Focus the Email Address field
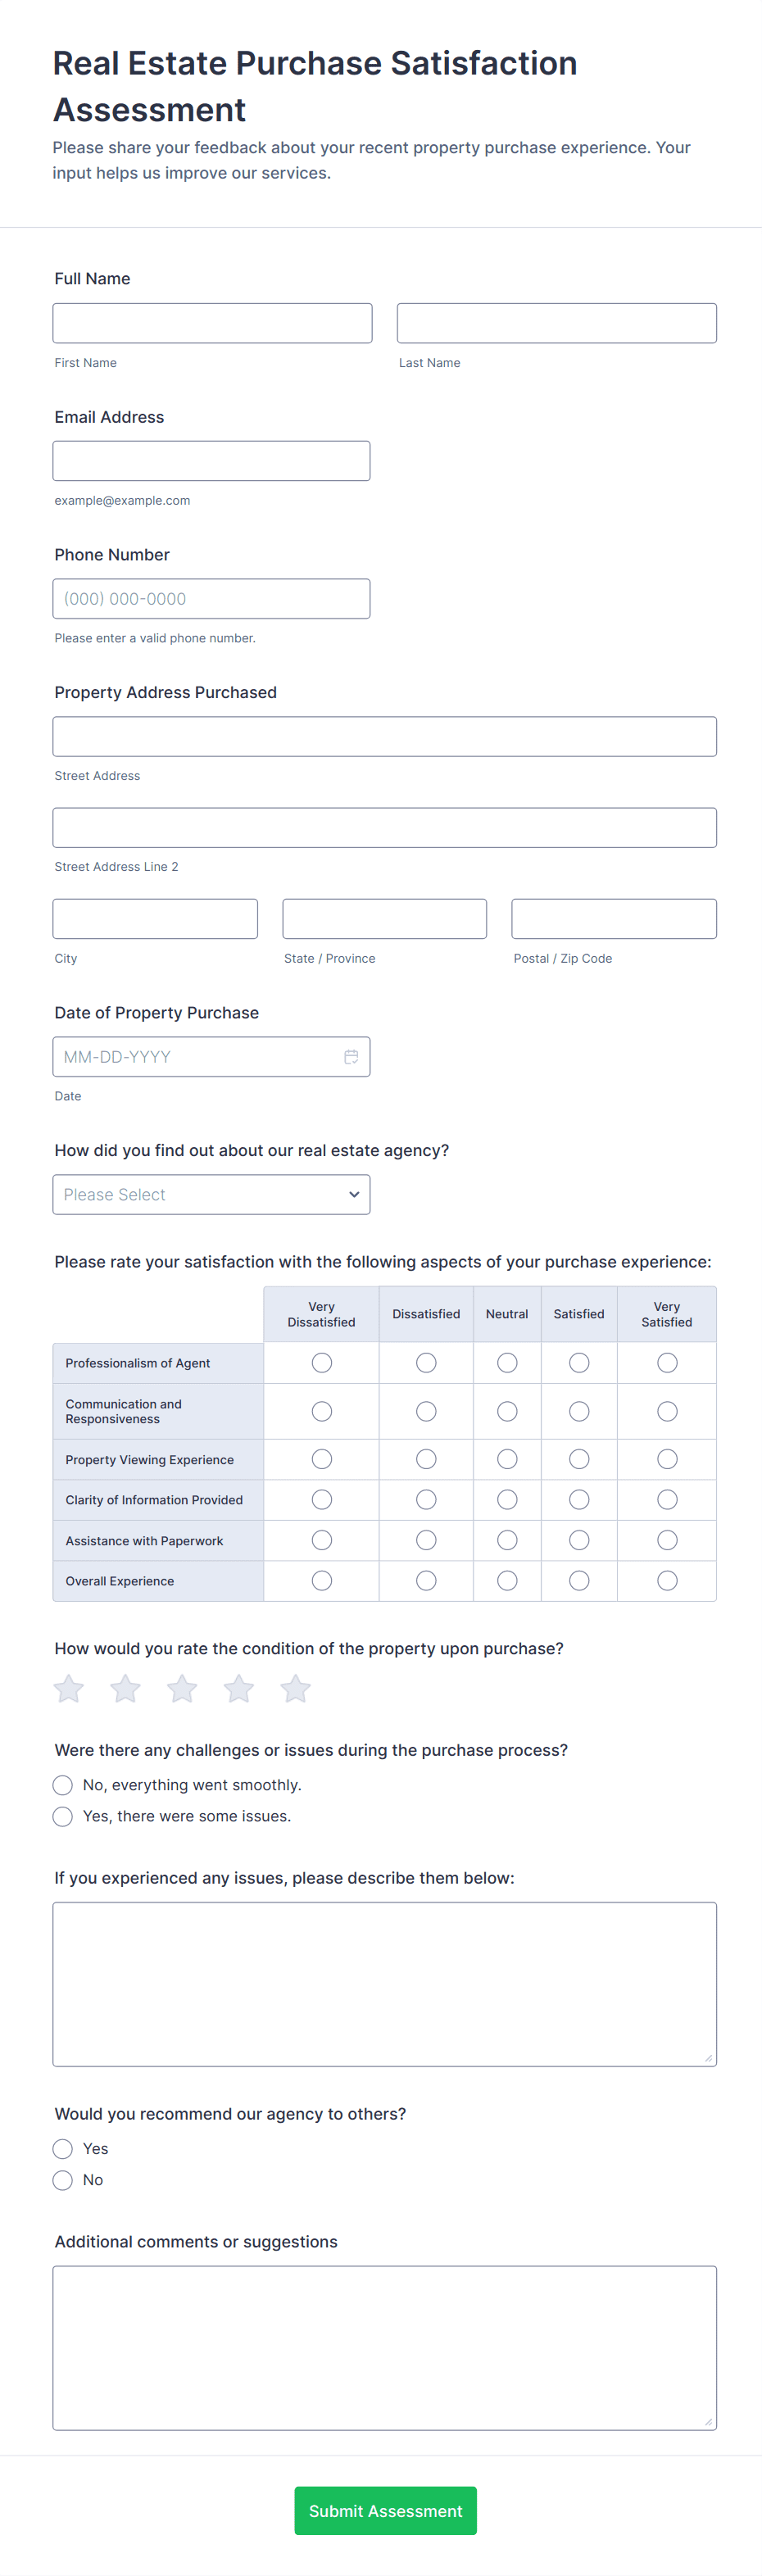This screenshot has height=2576, width=762. click(211, 461)
